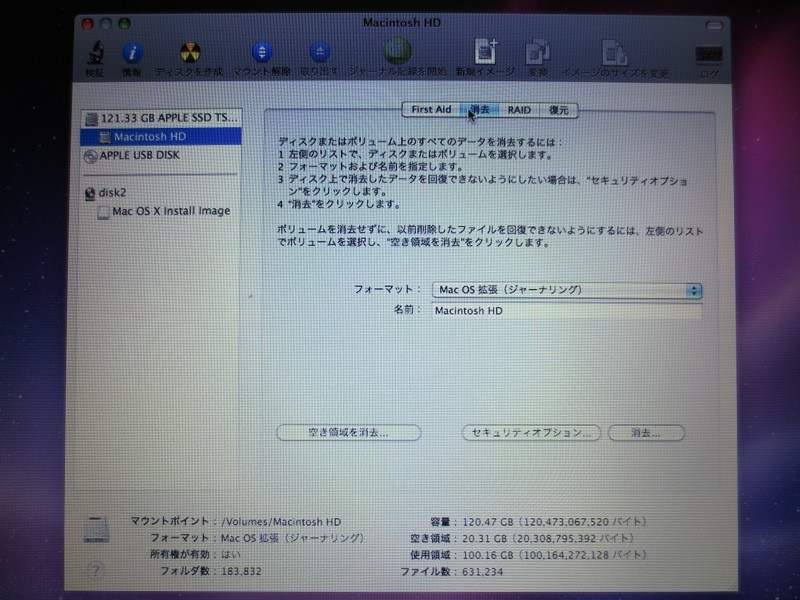
Task: Select Mac OS X Install Image volume
Action: [161, 211]
